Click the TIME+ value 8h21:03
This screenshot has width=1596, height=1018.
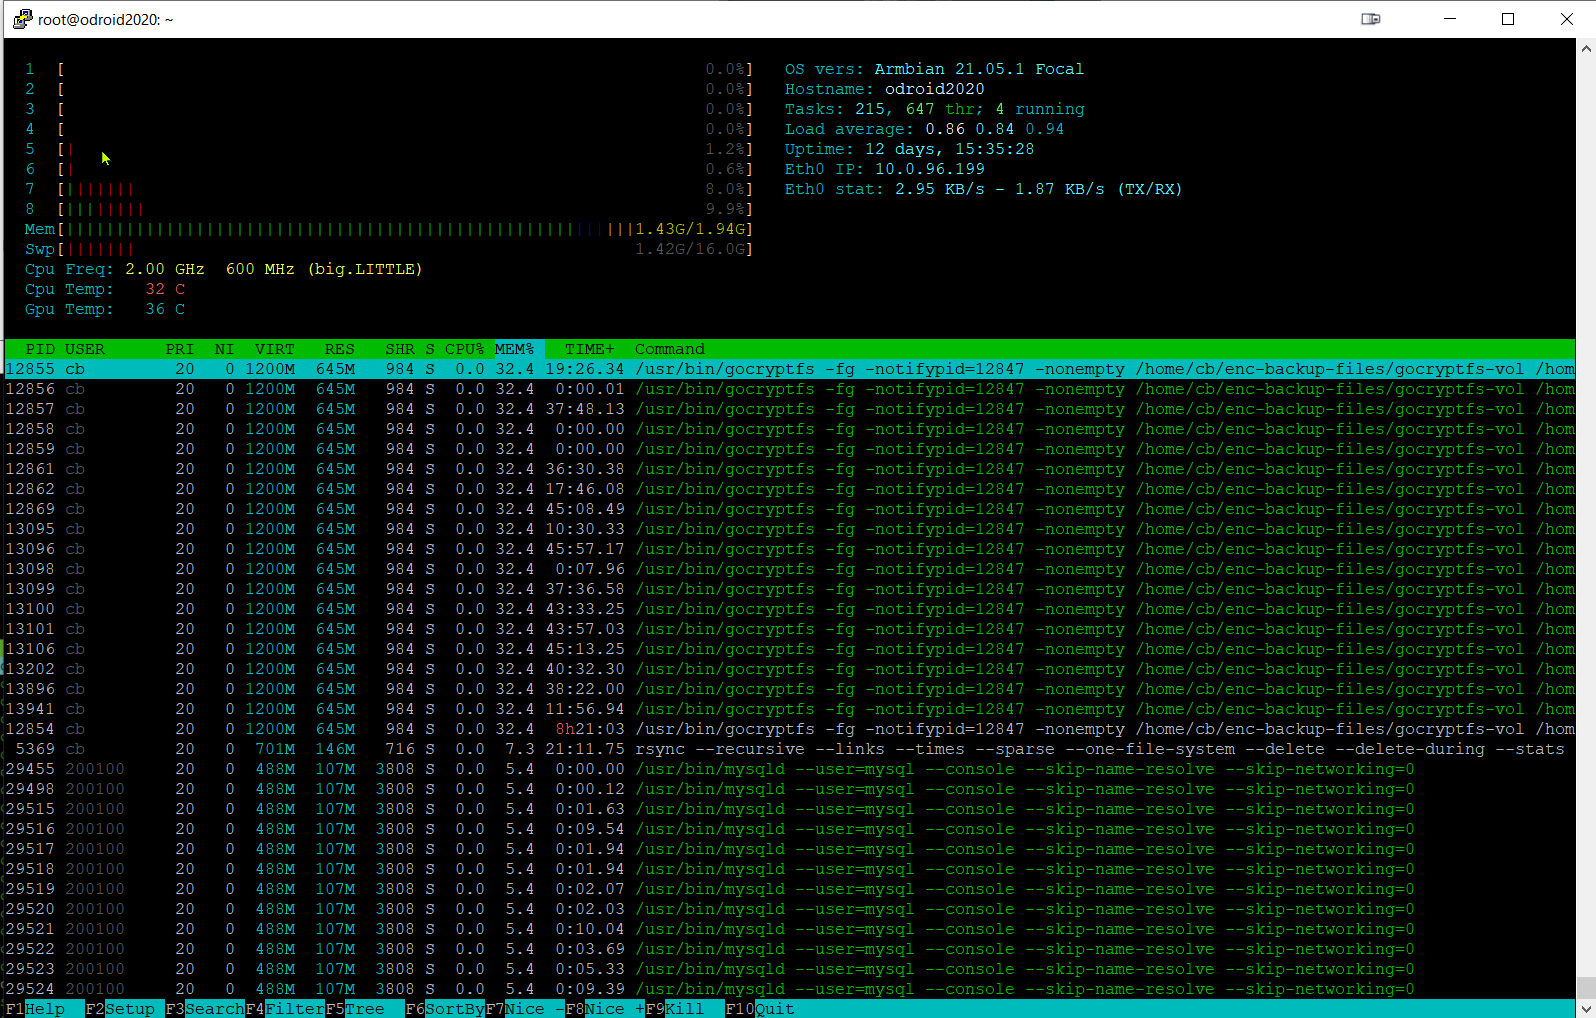590,729
